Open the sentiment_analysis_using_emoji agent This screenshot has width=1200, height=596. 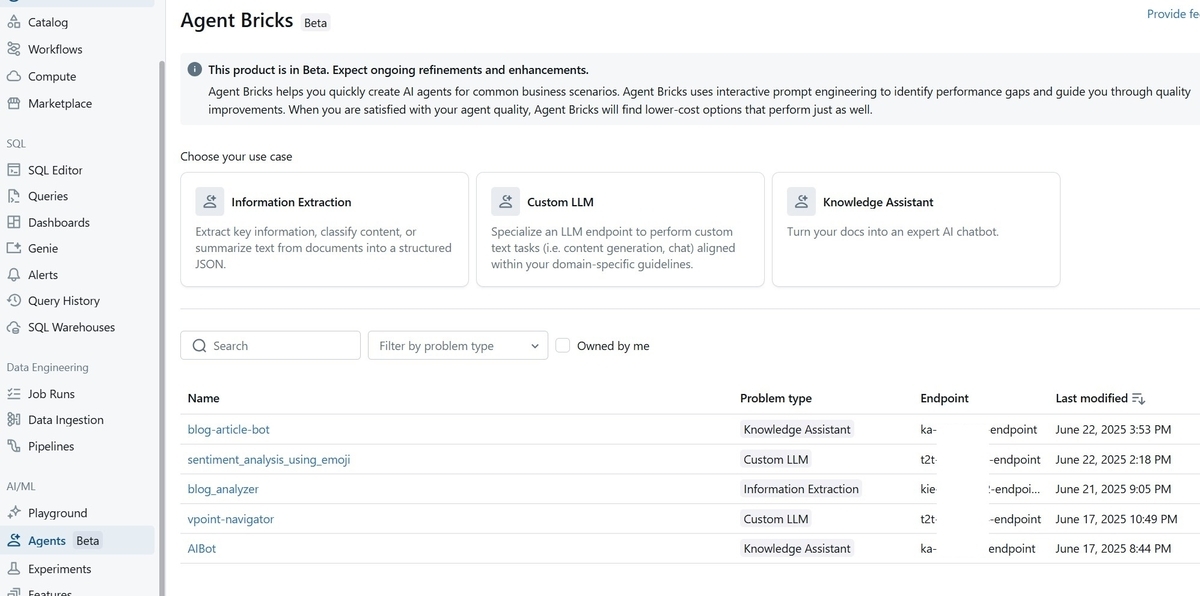[269, 460]
